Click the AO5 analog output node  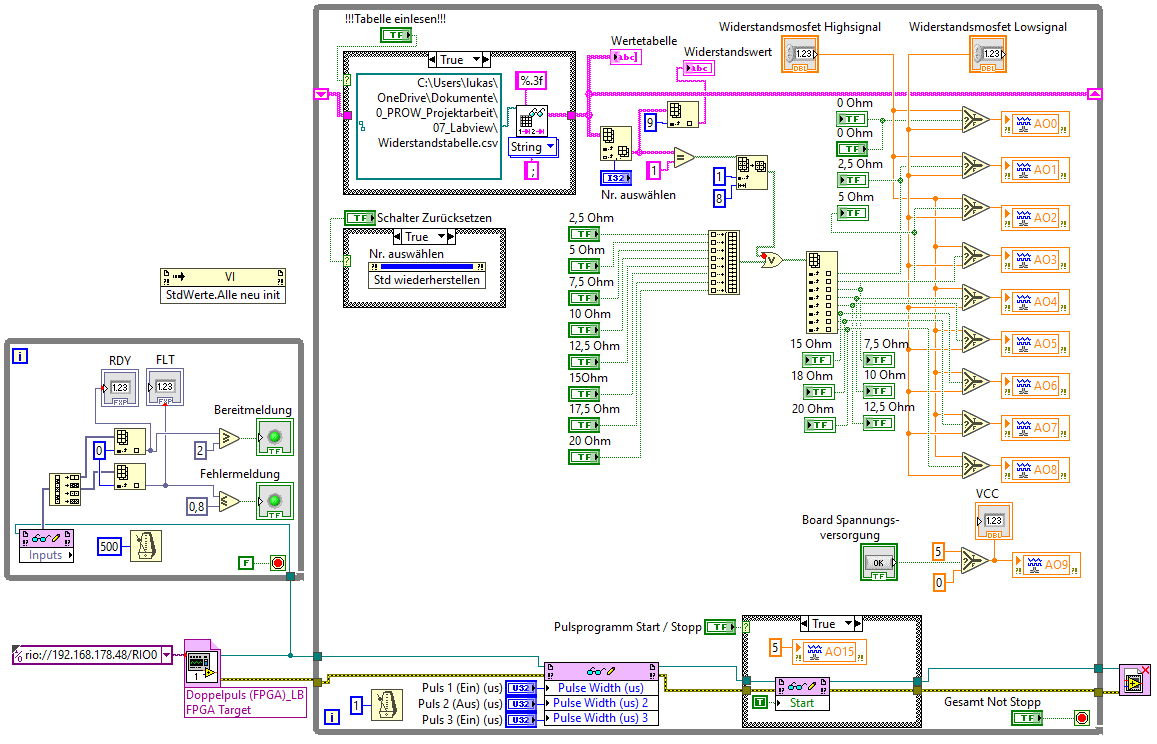coord(1035,344)
